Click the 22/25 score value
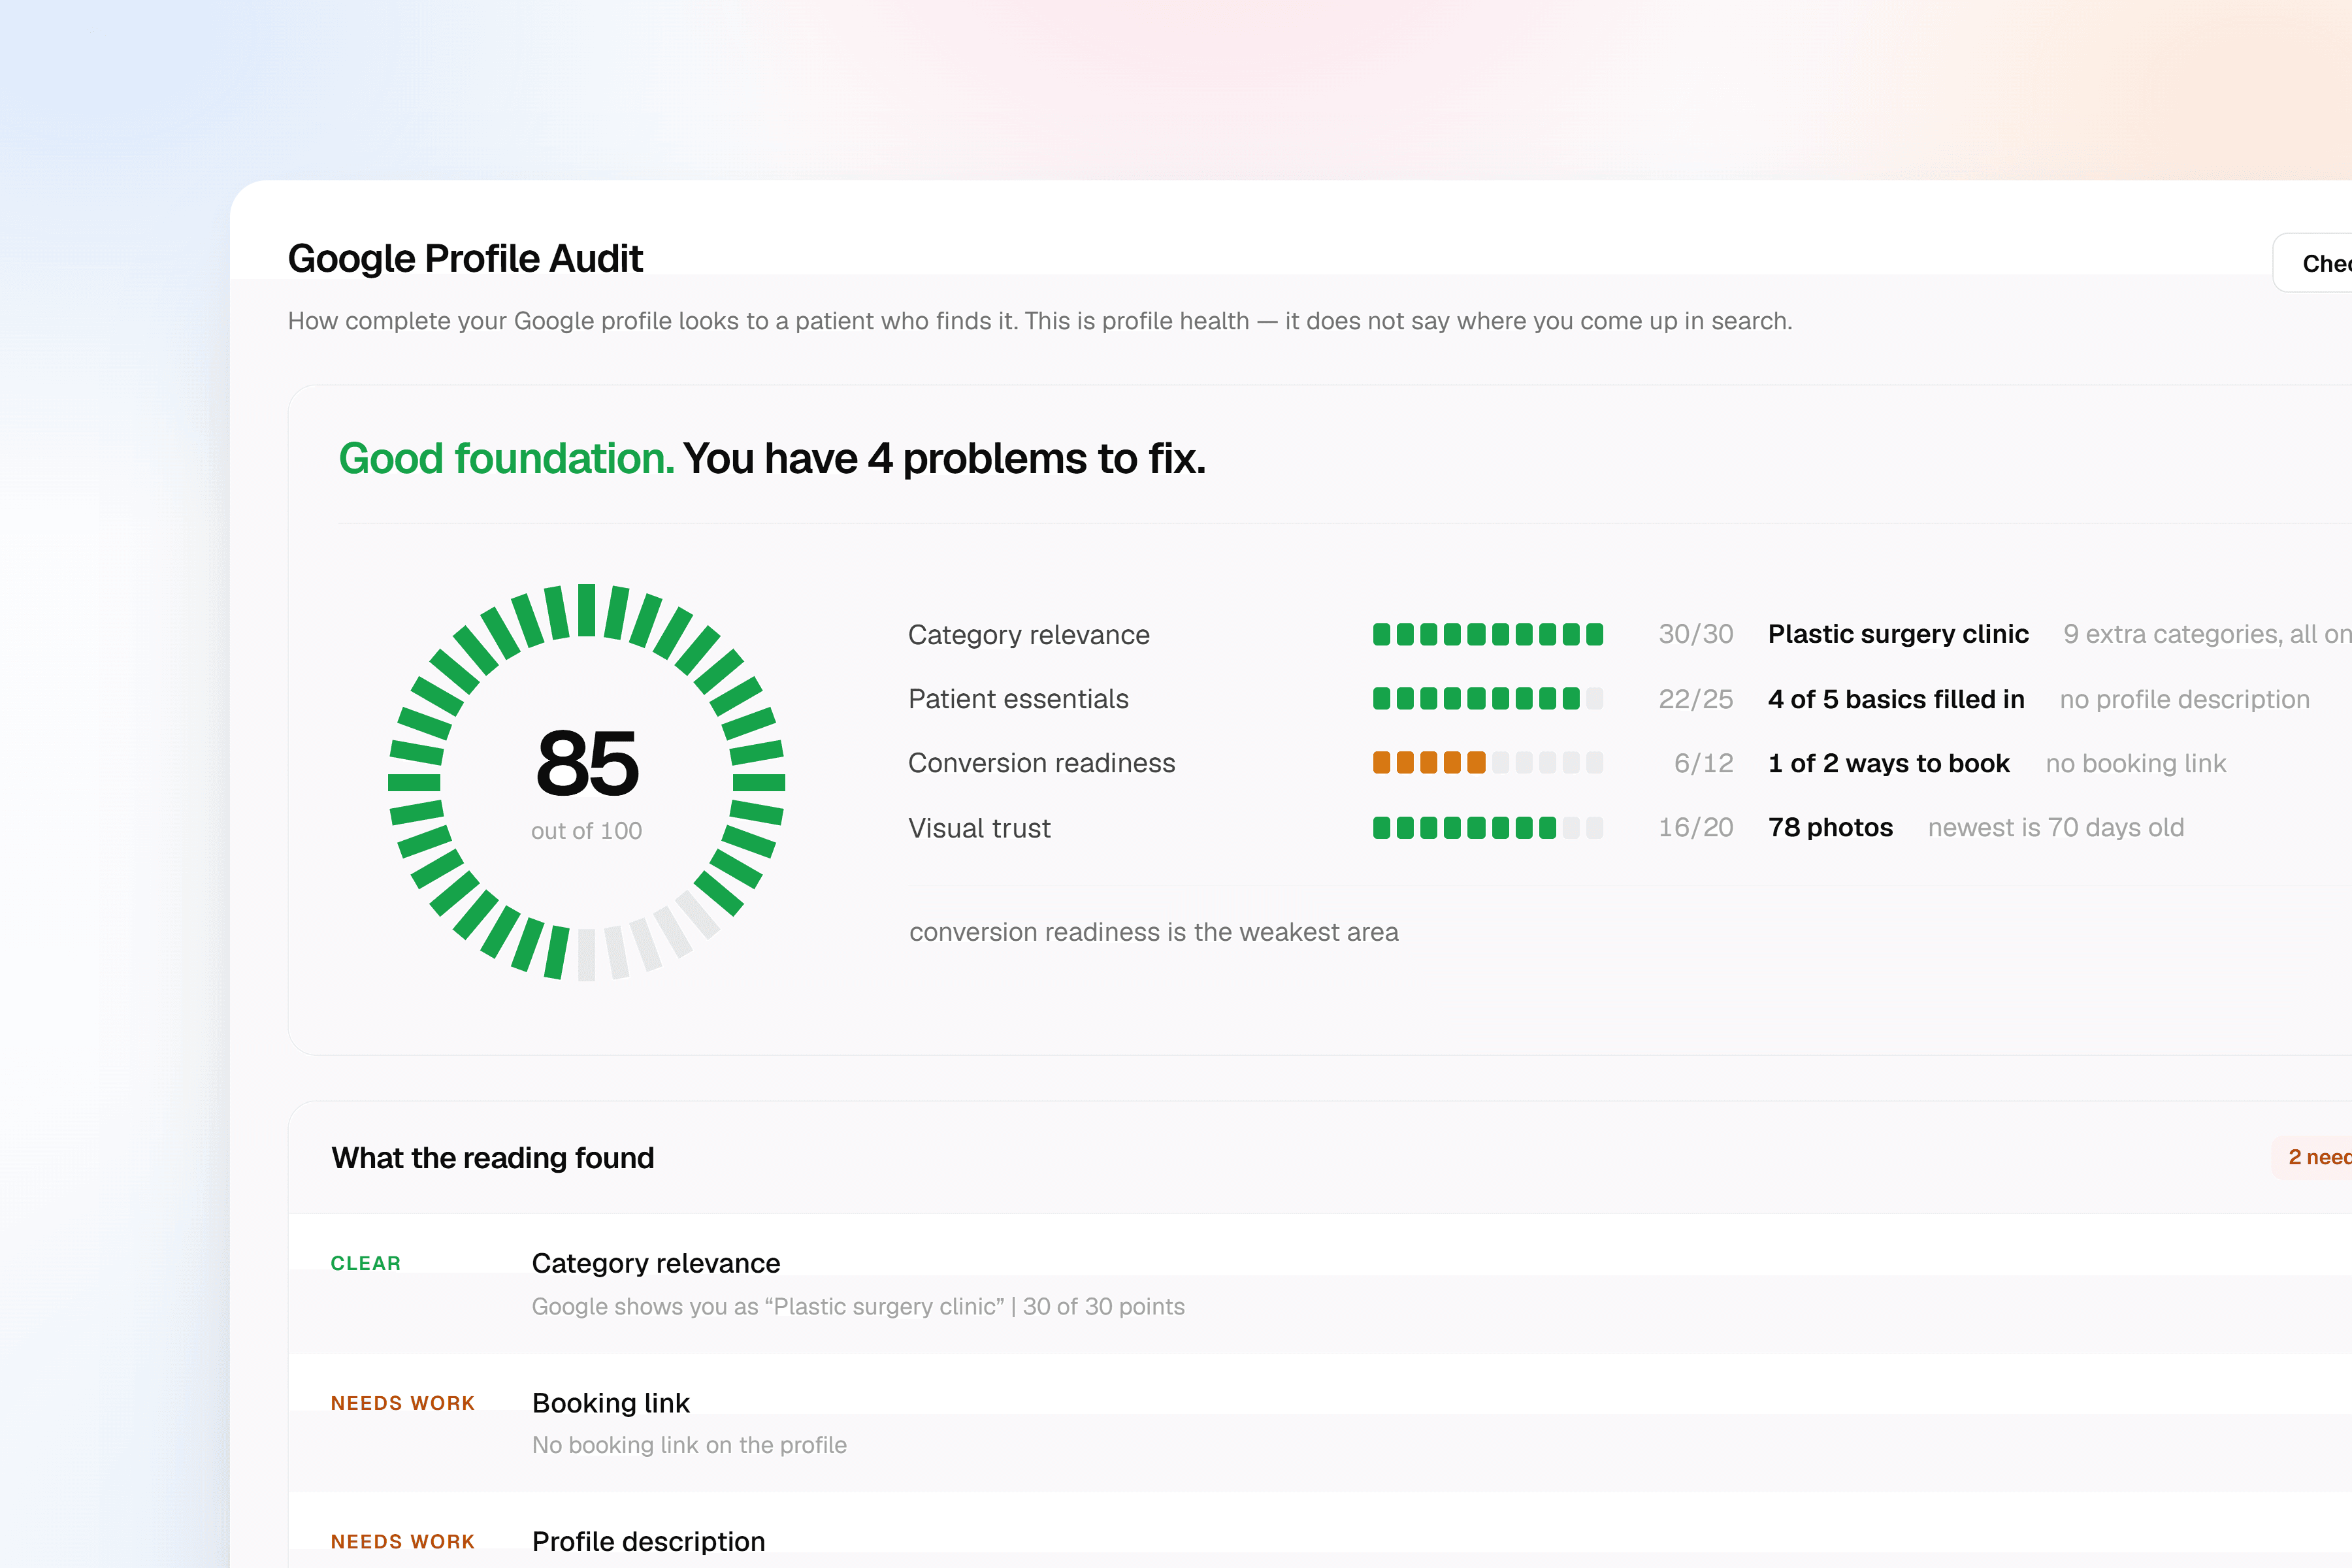Screen dimensions: 2352x1568 click(1695, 699)
